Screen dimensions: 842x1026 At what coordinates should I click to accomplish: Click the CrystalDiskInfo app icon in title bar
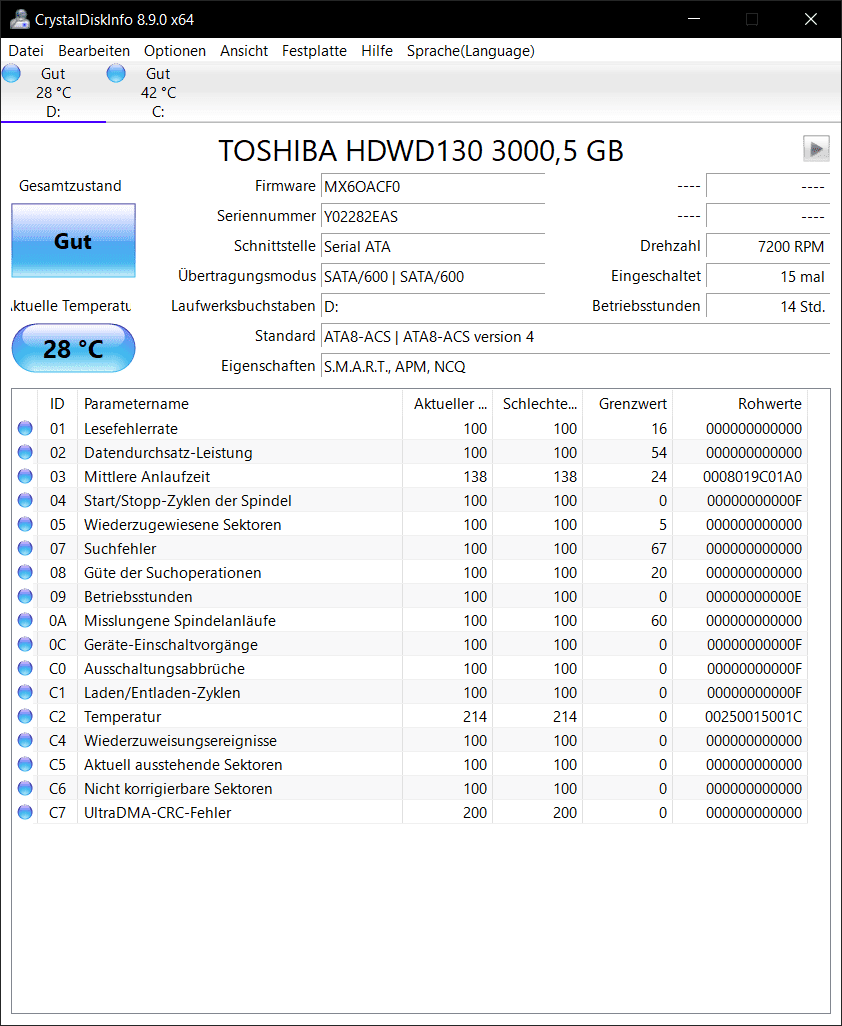tap(20, 20)
